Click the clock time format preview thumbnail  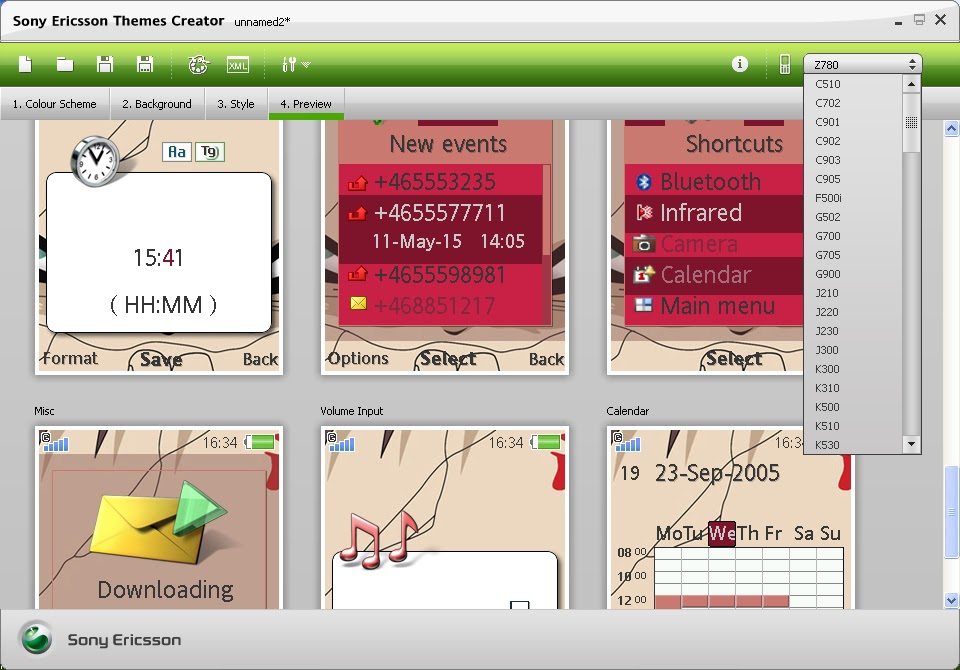click(x=159, y=247)
